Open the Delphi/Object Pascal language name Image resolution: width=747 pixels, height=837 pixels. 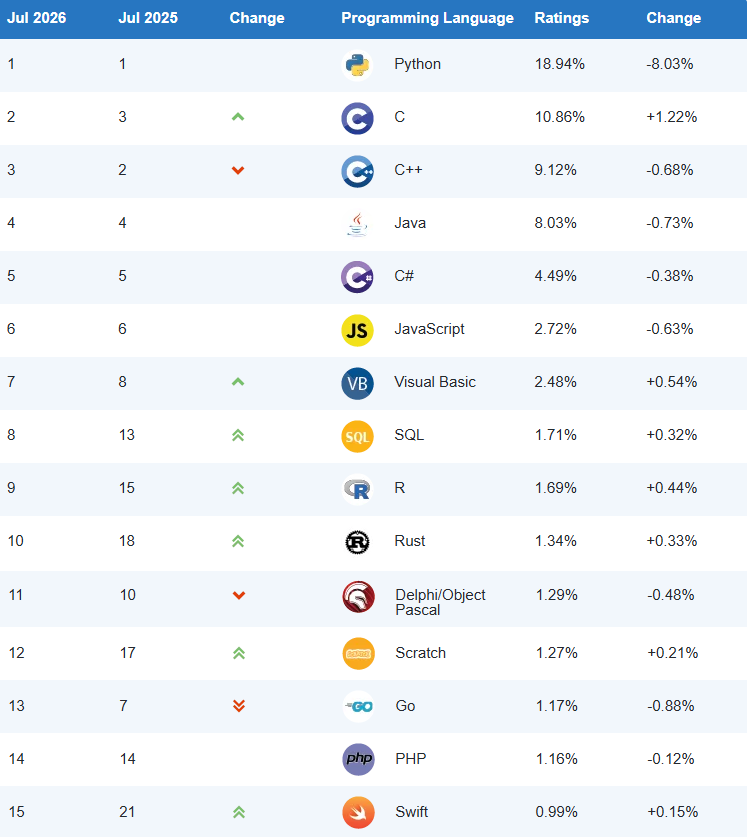(x=440, y=602)
